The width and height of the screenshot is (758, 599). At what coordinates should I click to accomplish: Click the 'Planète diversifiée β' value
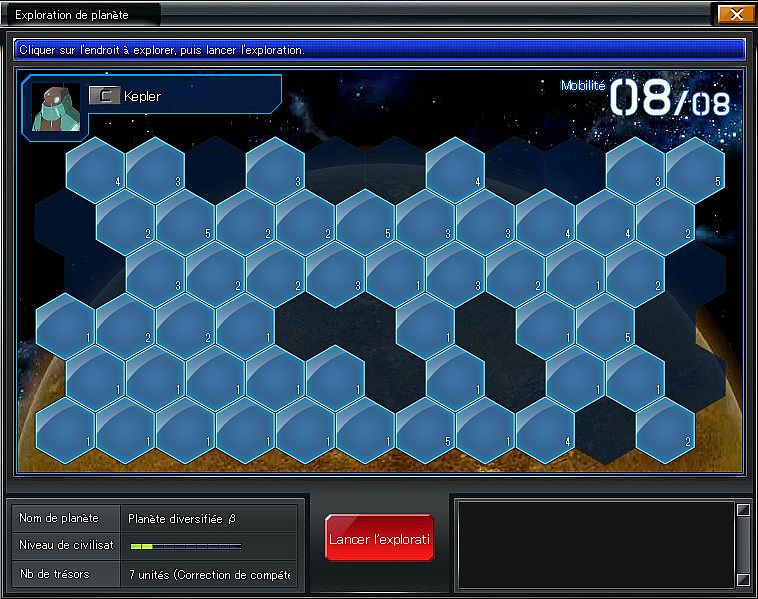(x=182, y=519)
